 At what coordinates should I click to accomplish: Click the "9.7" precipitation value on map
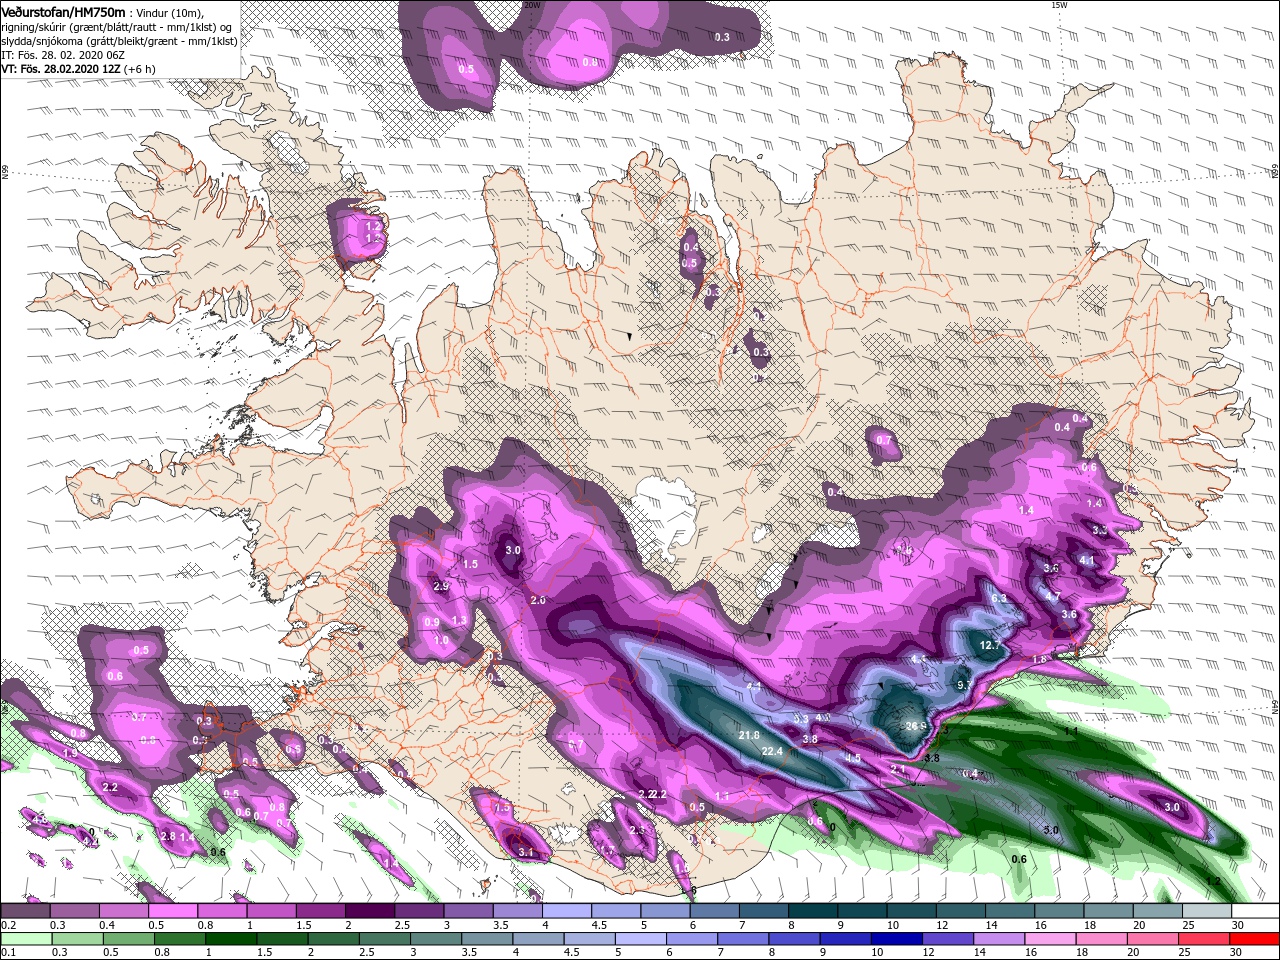965,685
